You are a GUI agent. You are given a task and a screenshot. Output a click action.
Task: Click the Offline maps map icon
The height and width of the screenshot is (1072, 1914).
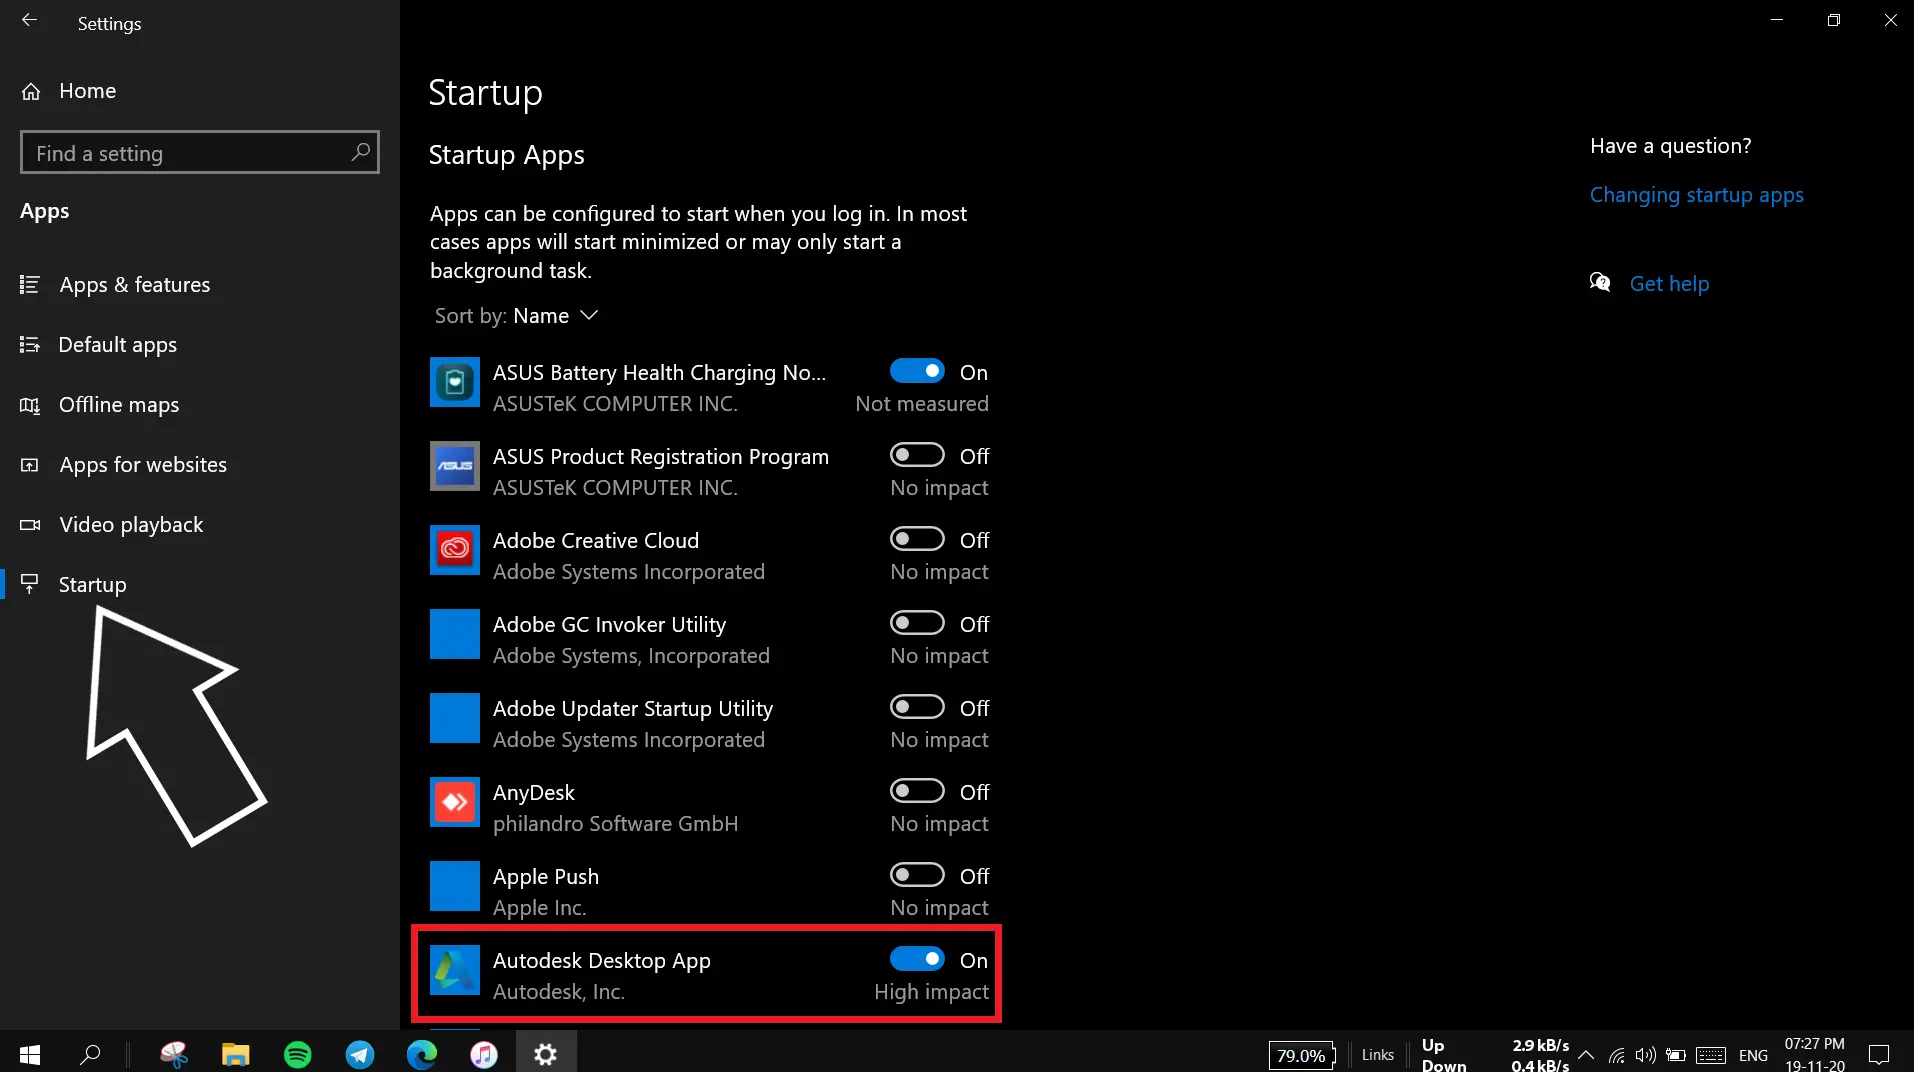pos(30,405)
